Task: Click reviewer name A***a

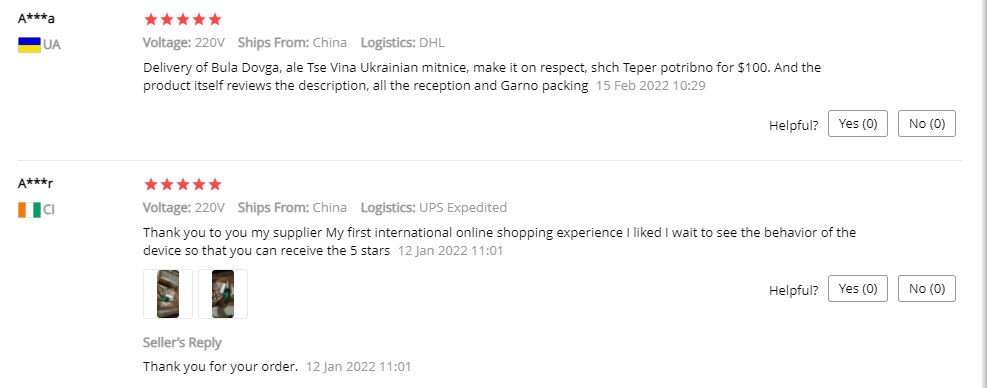Action: pos(36,18)
